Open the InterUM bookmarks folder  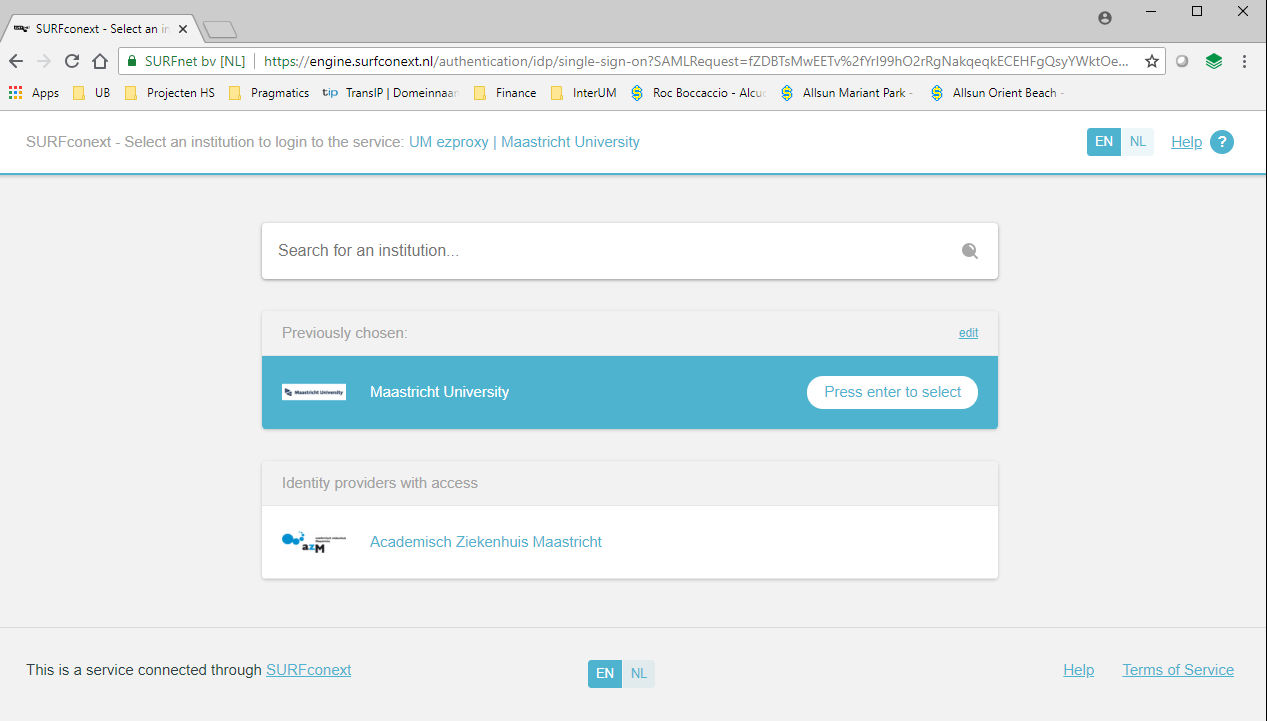[x=583, y=93]
